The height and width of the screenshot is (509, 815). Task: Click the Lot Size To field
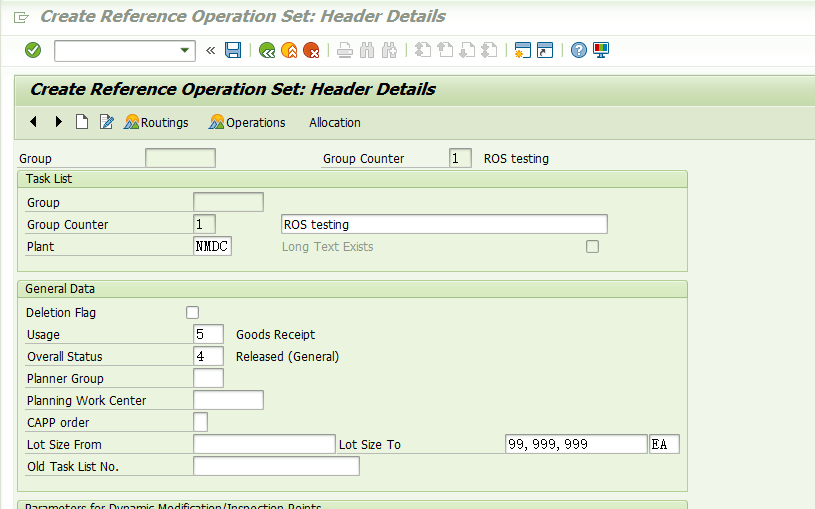tap(576, 444)
